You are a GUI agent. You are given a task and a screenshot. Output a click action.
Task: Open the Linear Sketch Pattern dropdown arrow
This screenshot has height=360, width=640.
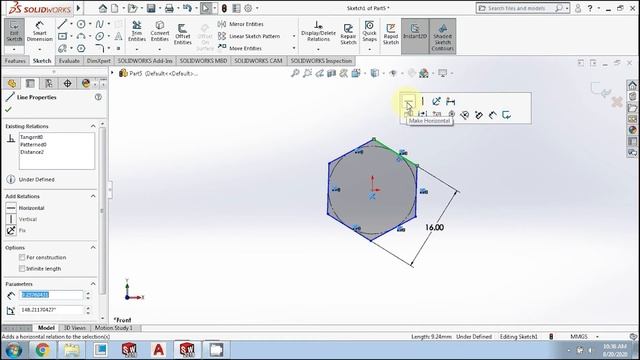[x=294, y=36]
